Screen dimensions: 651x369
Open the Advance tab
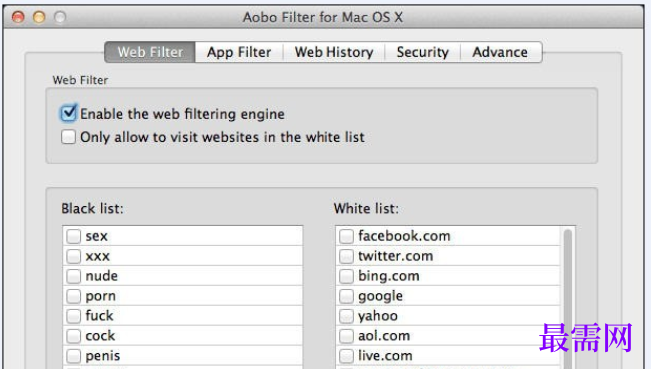[x=500, y=52]
